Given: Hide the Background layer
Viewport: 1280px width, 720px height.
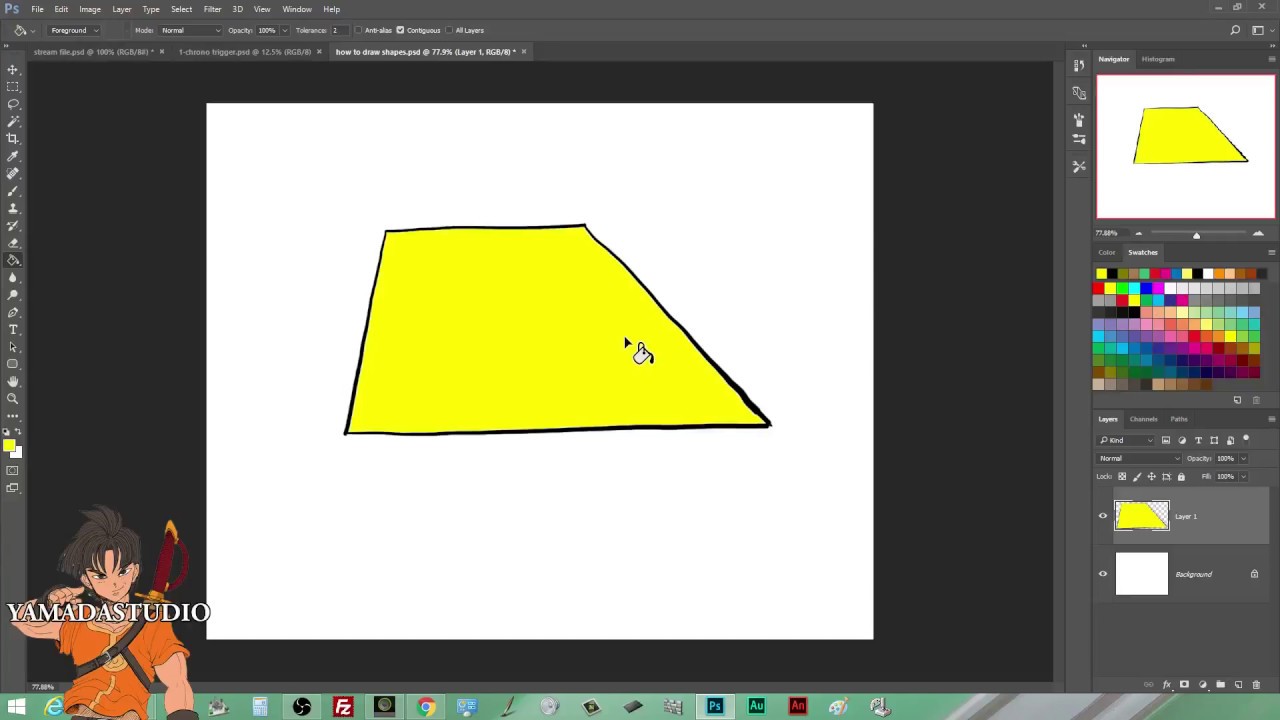Looking at the screenshot, I should (1103, 573).
